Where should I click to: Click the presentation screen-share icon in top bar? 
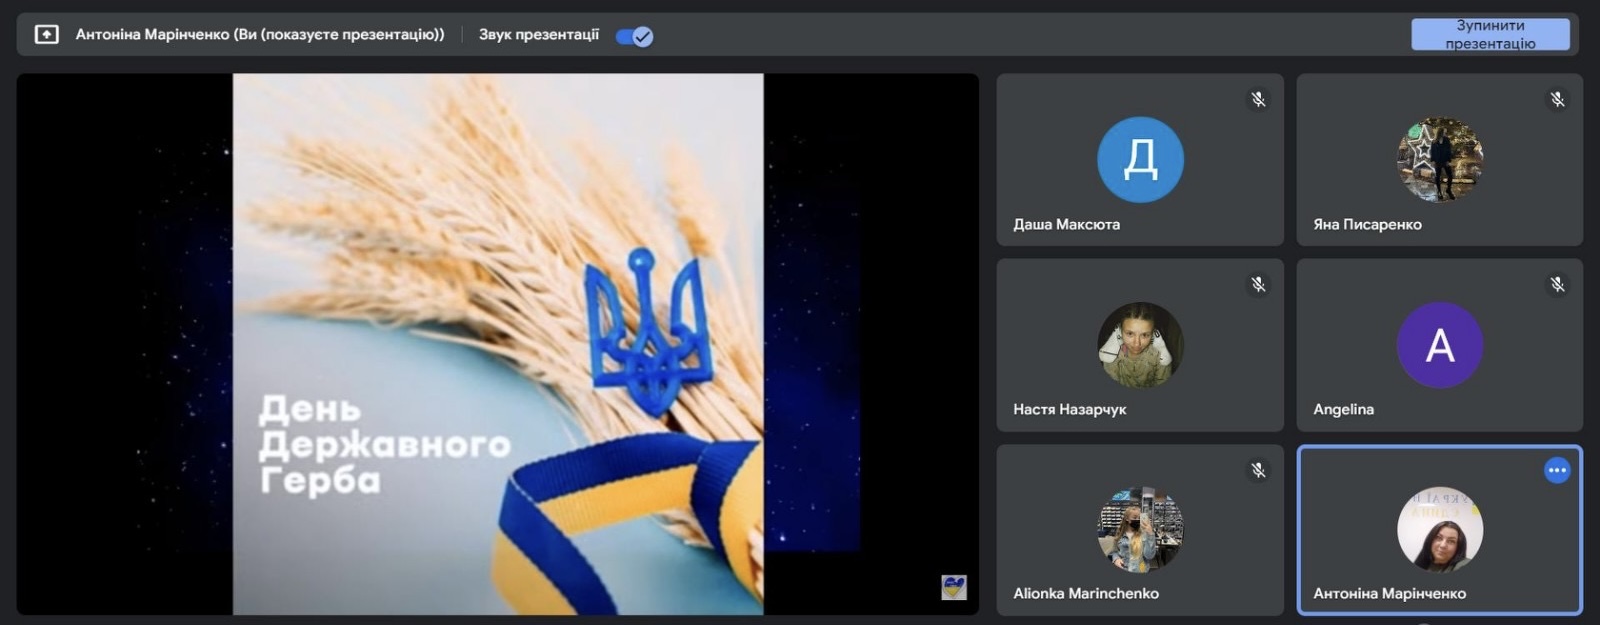click(x=46, y=35)
